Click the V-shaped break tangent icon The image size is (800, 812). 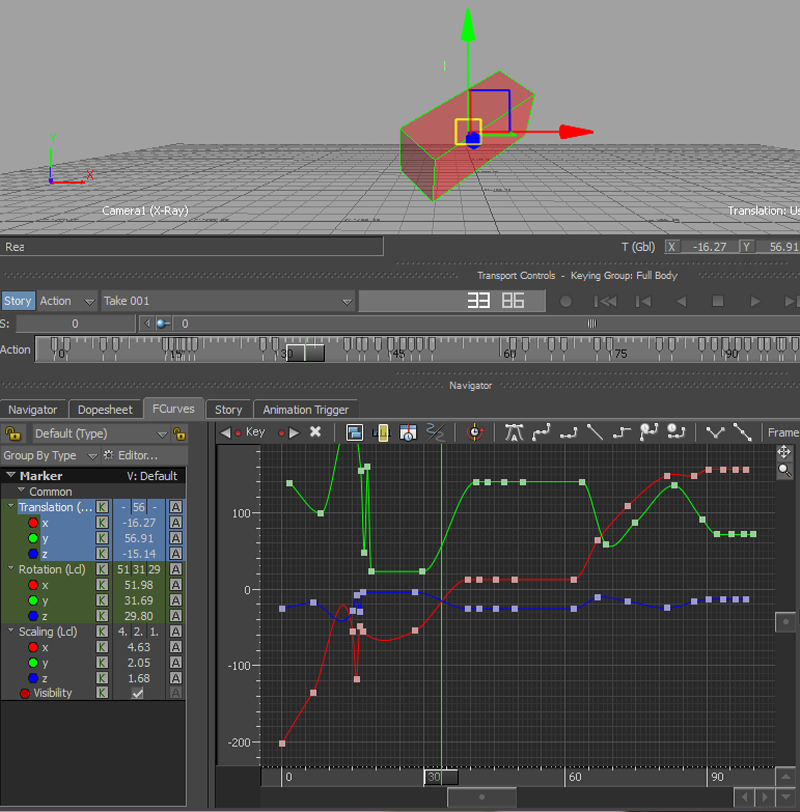pyautogui.click(x=715, y=432)
